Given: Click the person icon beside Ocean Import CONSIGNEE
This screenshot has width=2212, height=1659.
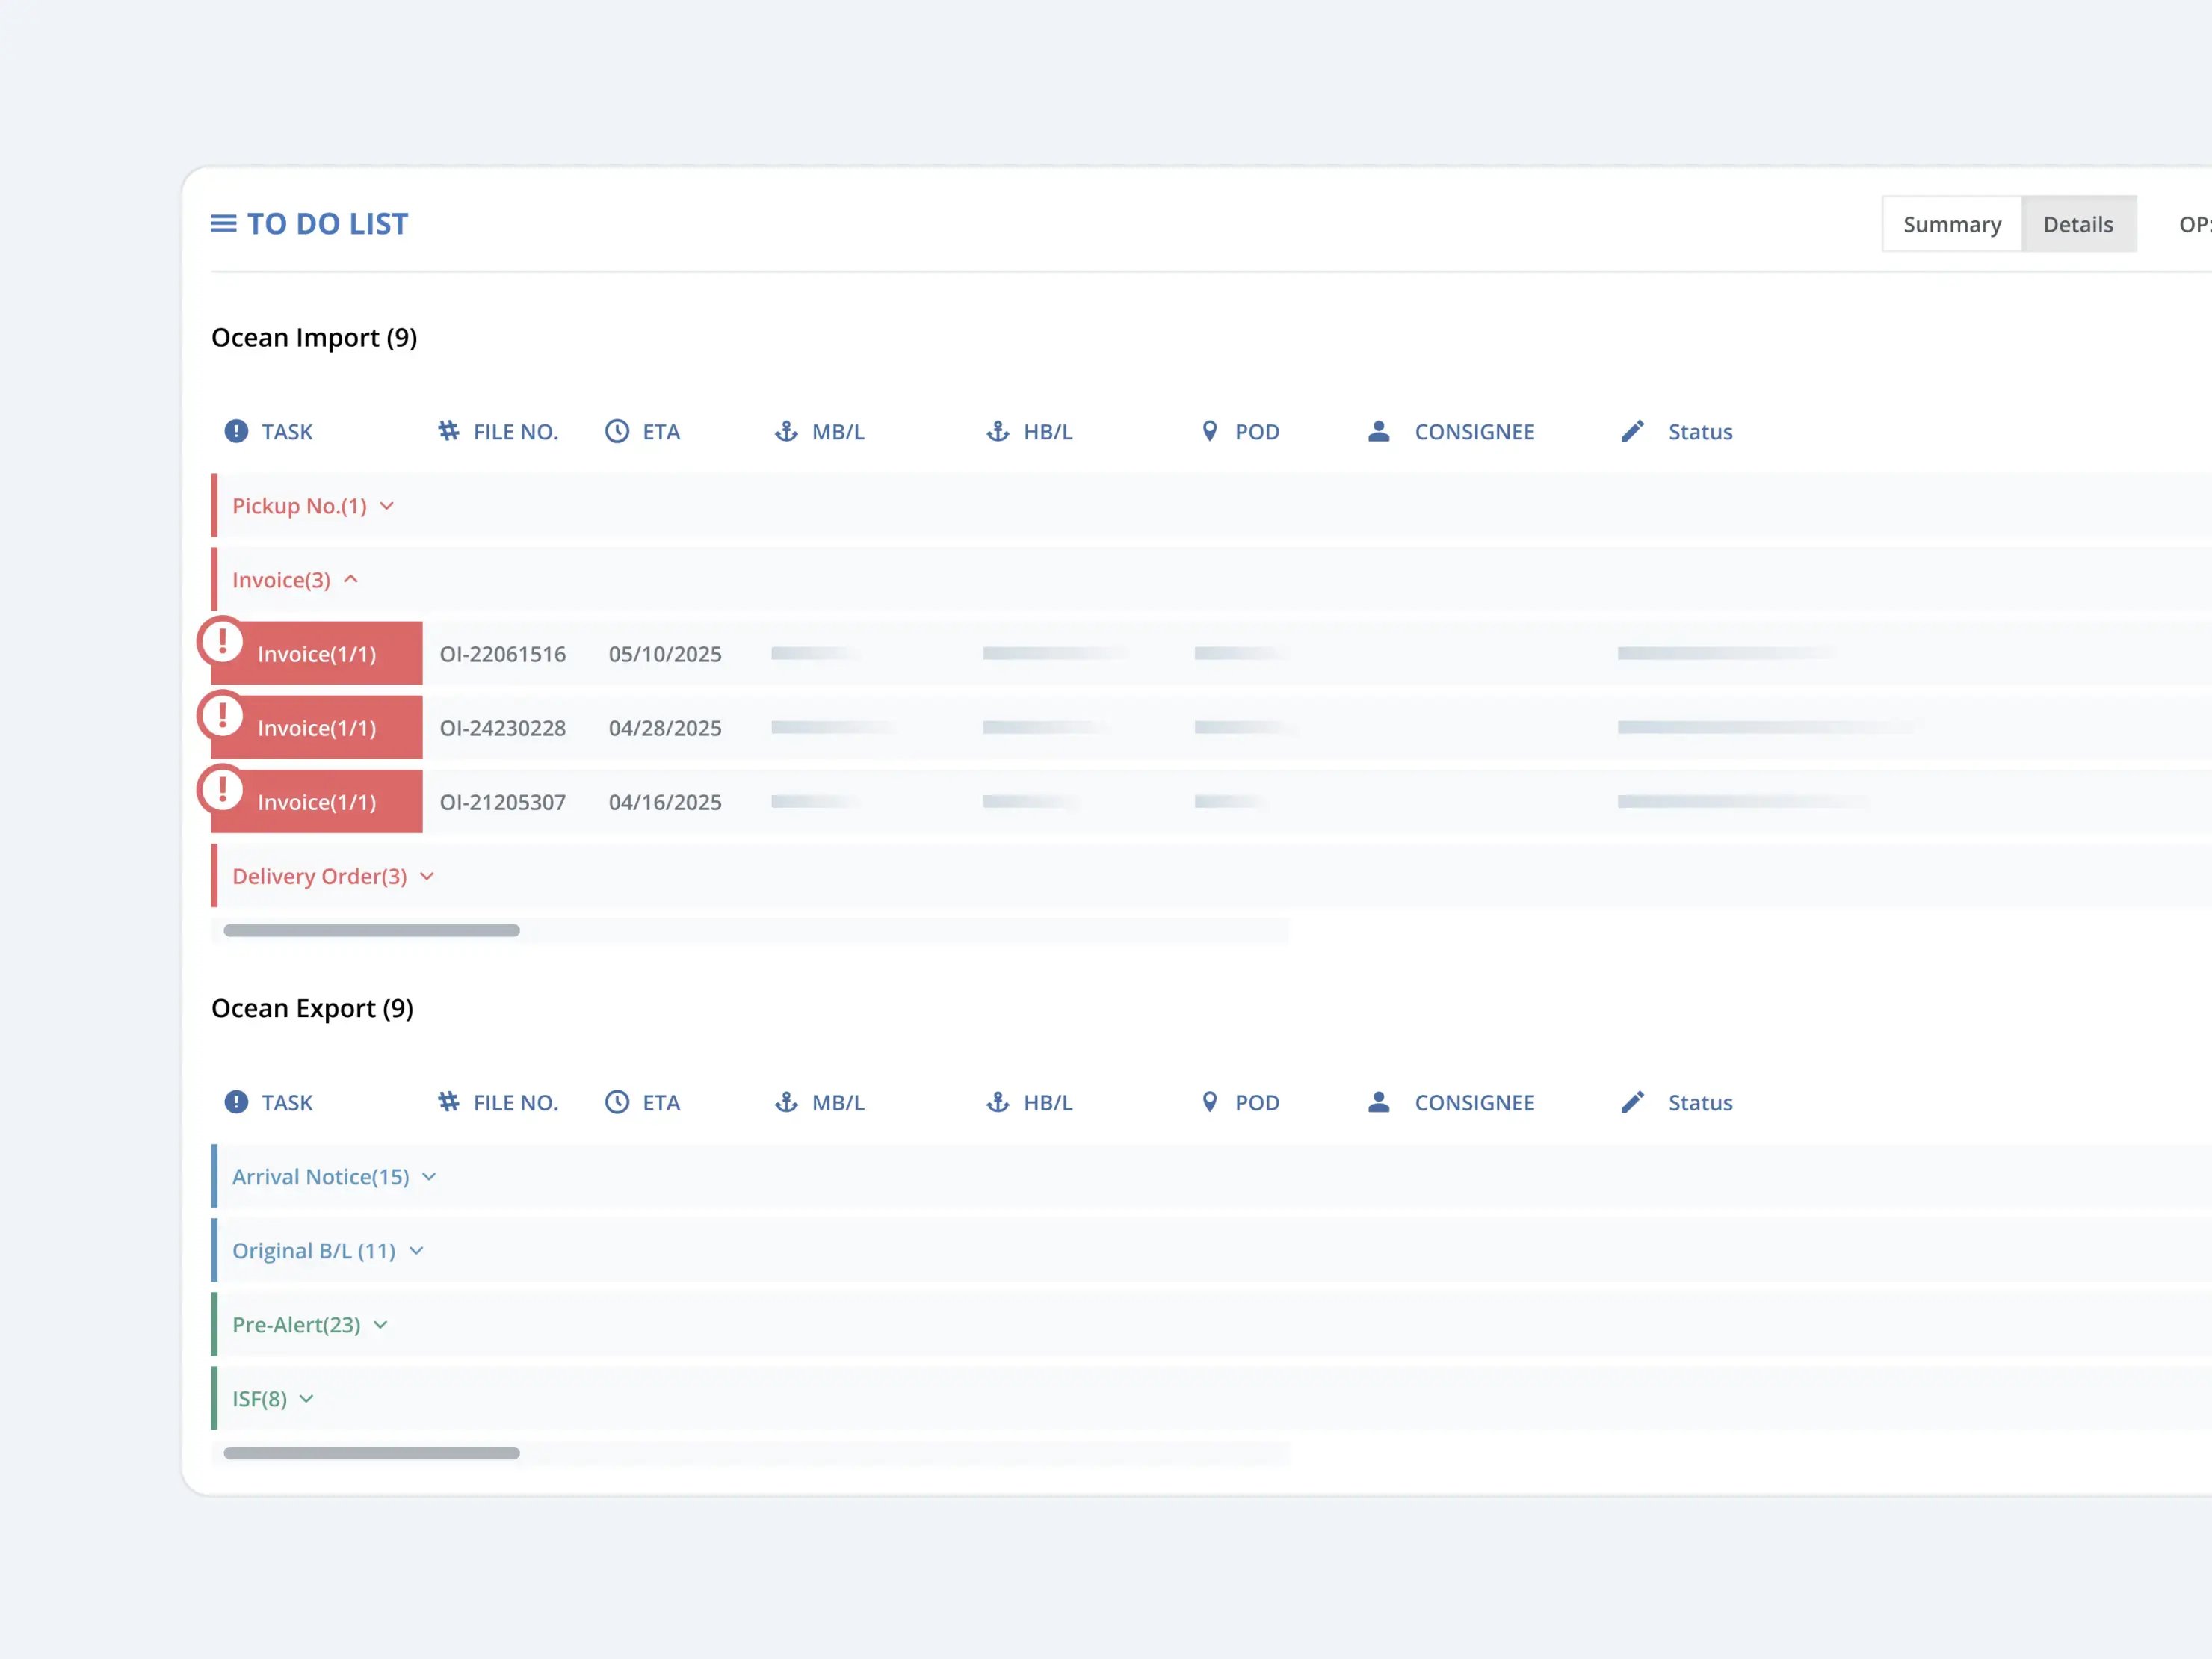Looking at the screenshot, I should [x=1378, y=431].
